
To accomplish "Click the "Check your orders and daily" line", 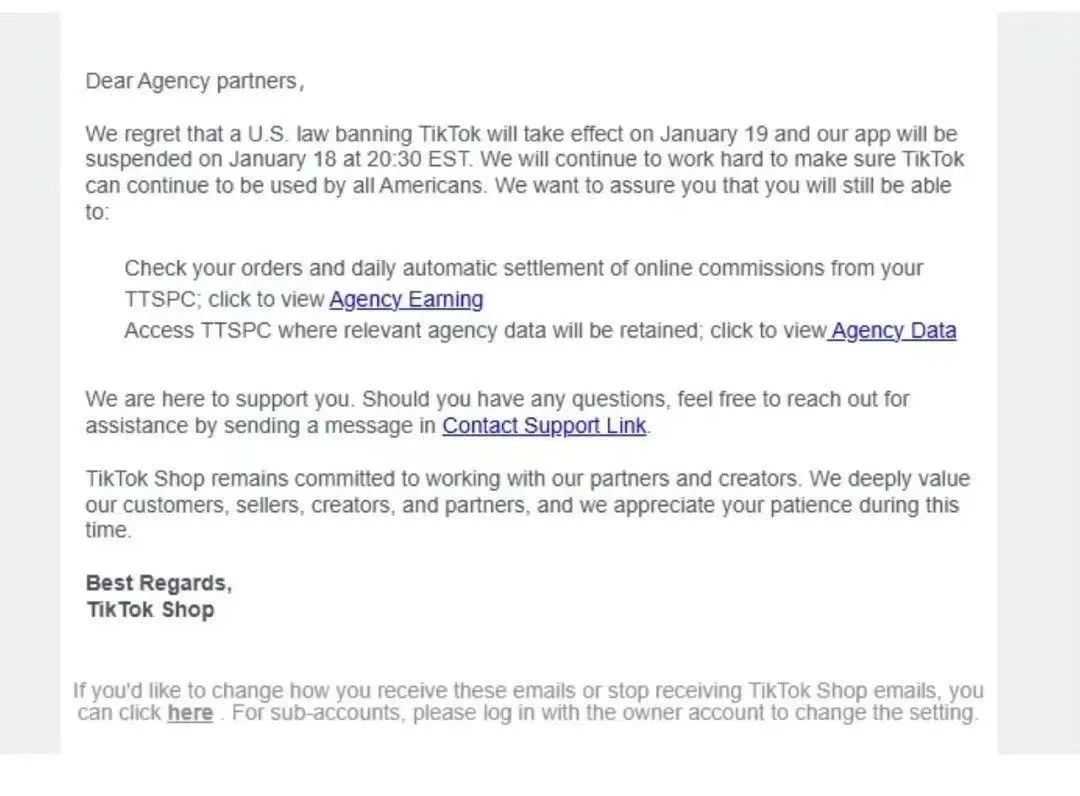I will coord(523,269).
